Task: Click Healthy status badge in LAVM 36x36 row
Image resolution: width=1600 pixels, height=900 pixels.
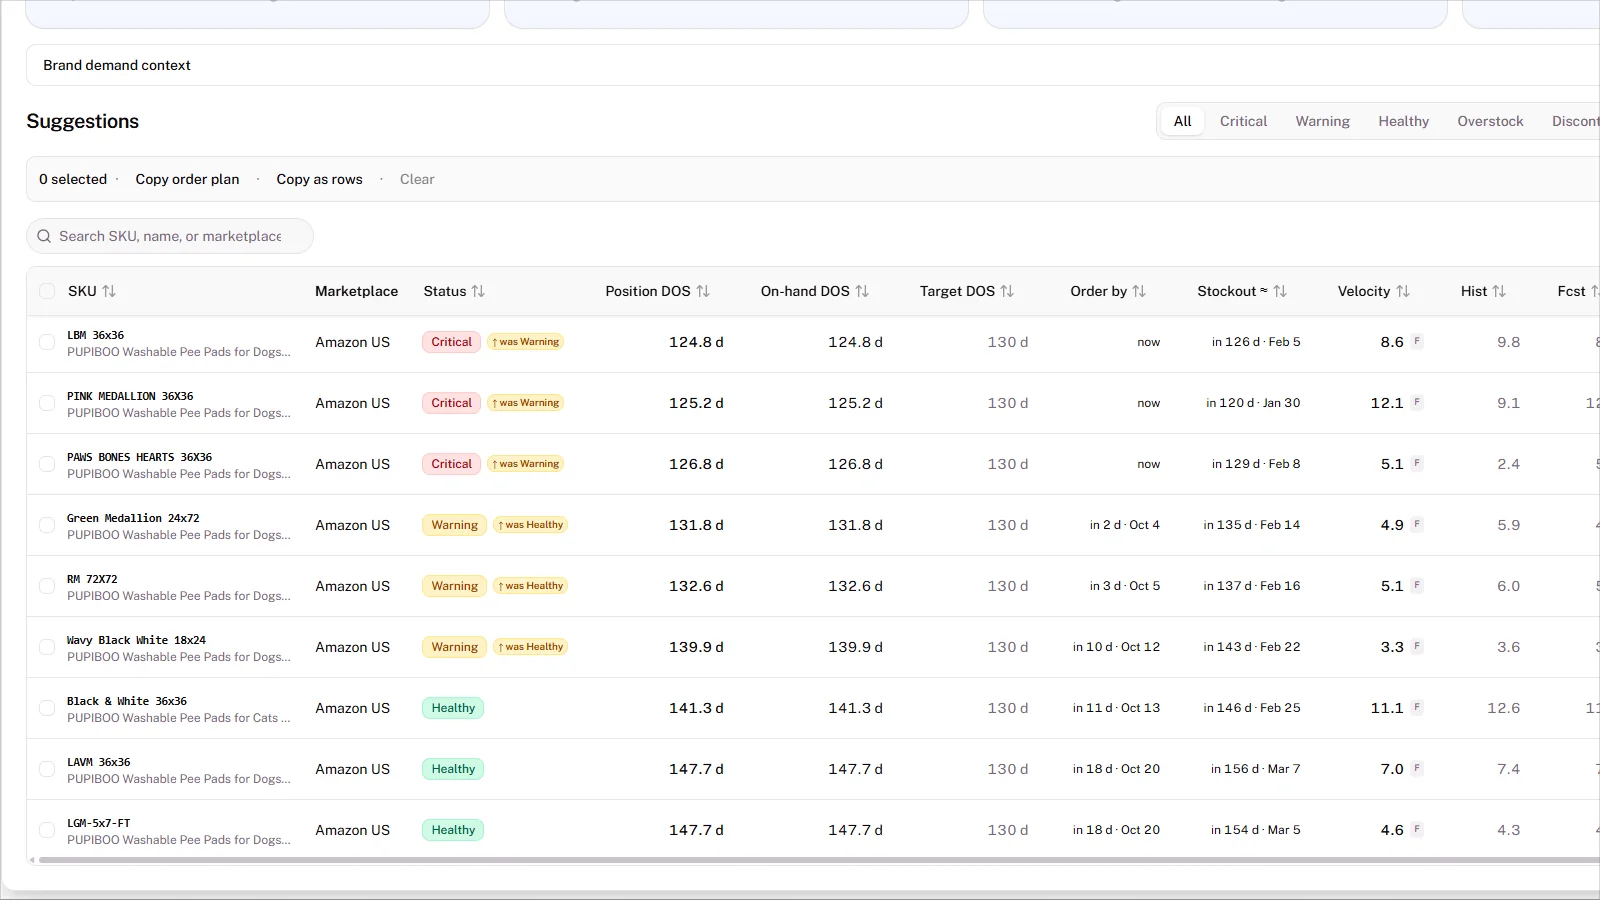Action: point(453,769)
